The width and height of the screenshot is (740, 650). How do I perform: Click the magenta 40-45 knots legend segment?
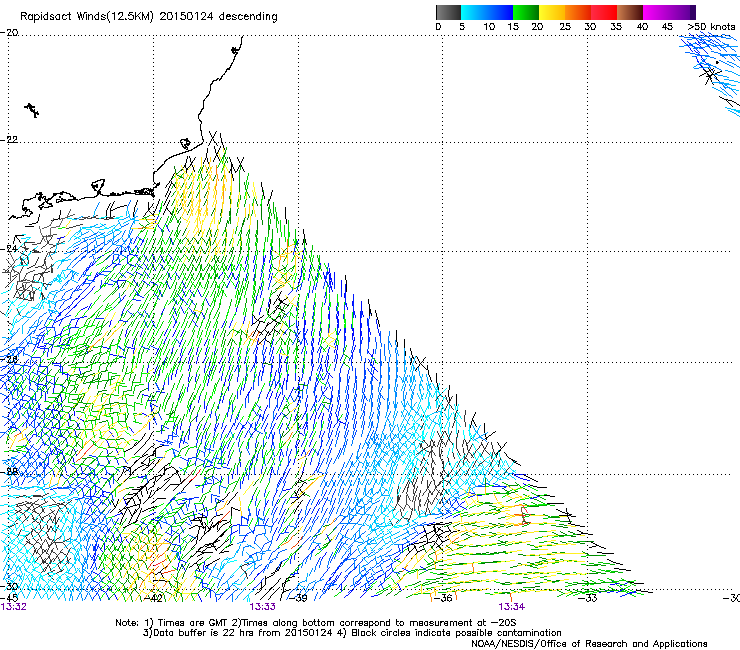[656, 12]
